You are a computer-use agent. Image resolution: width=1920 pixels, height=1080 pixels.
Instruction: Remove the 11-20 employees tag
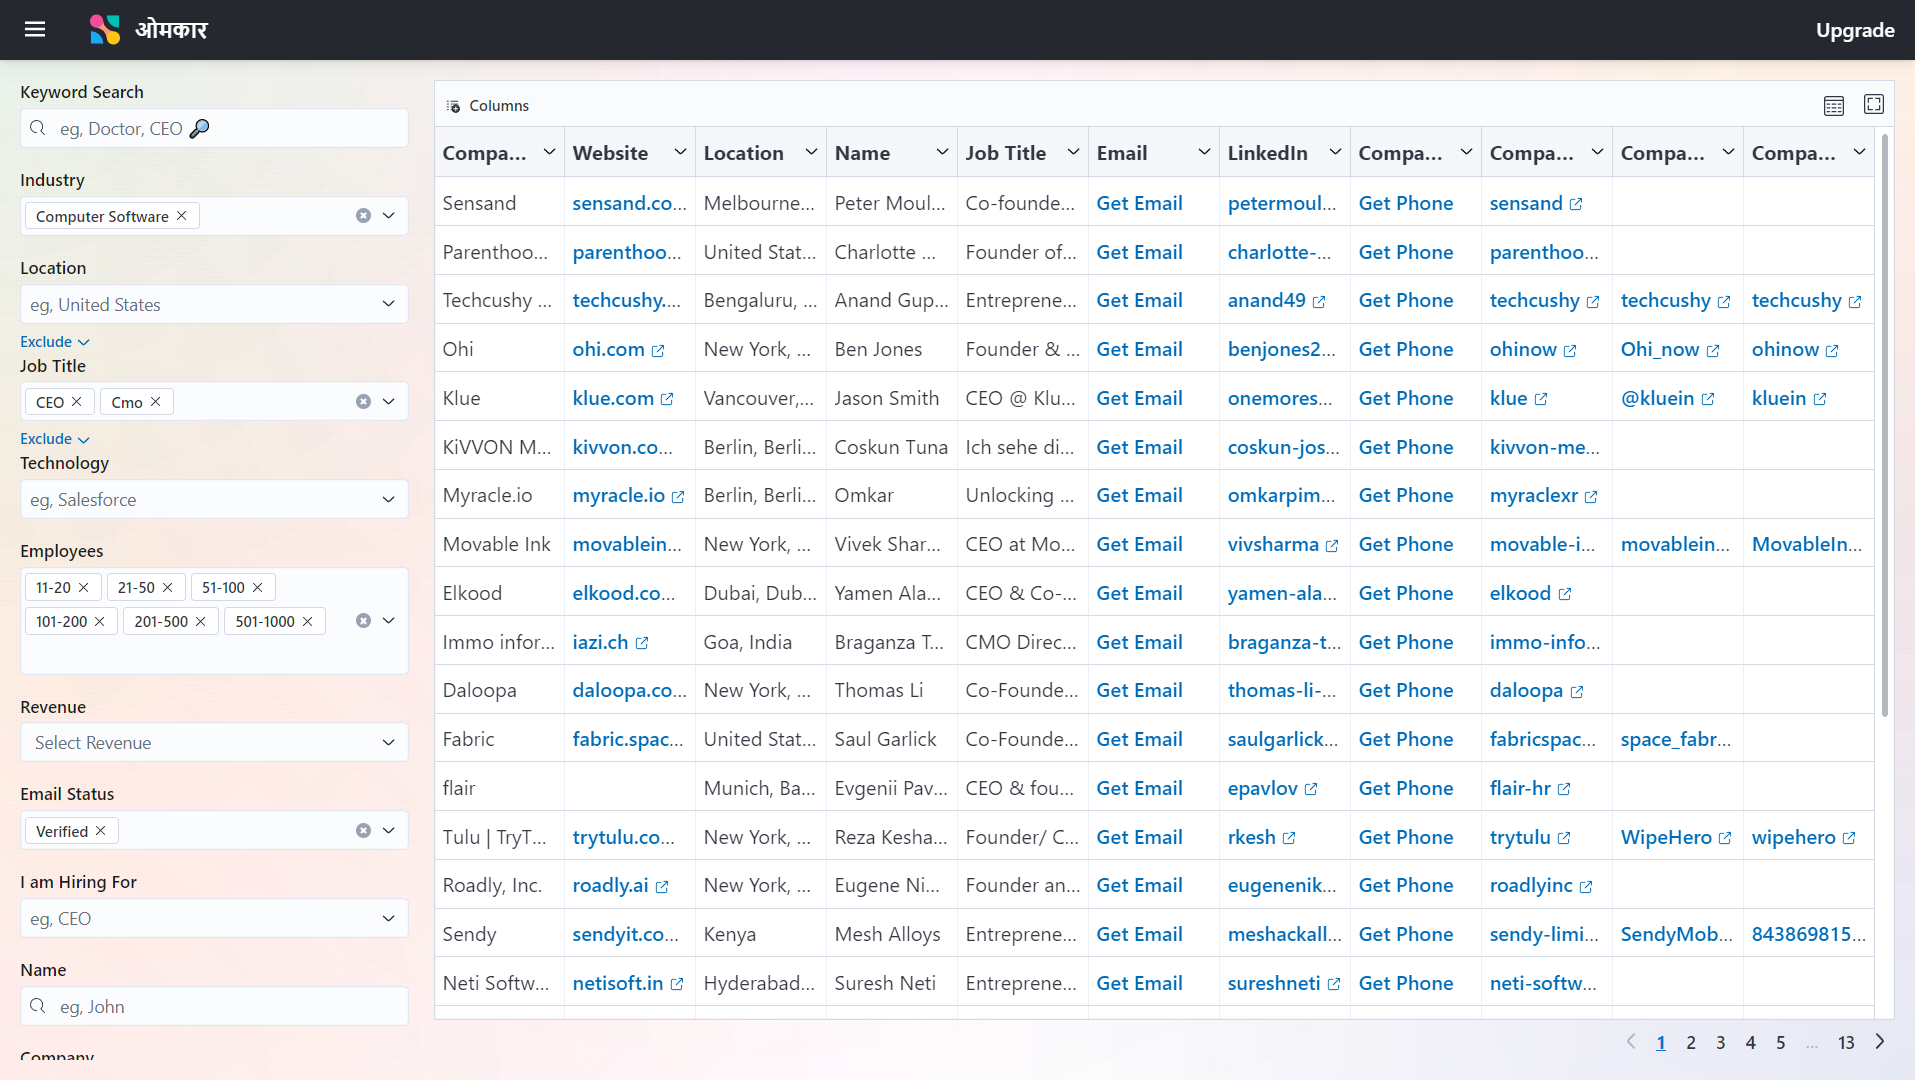pos(83,587)
